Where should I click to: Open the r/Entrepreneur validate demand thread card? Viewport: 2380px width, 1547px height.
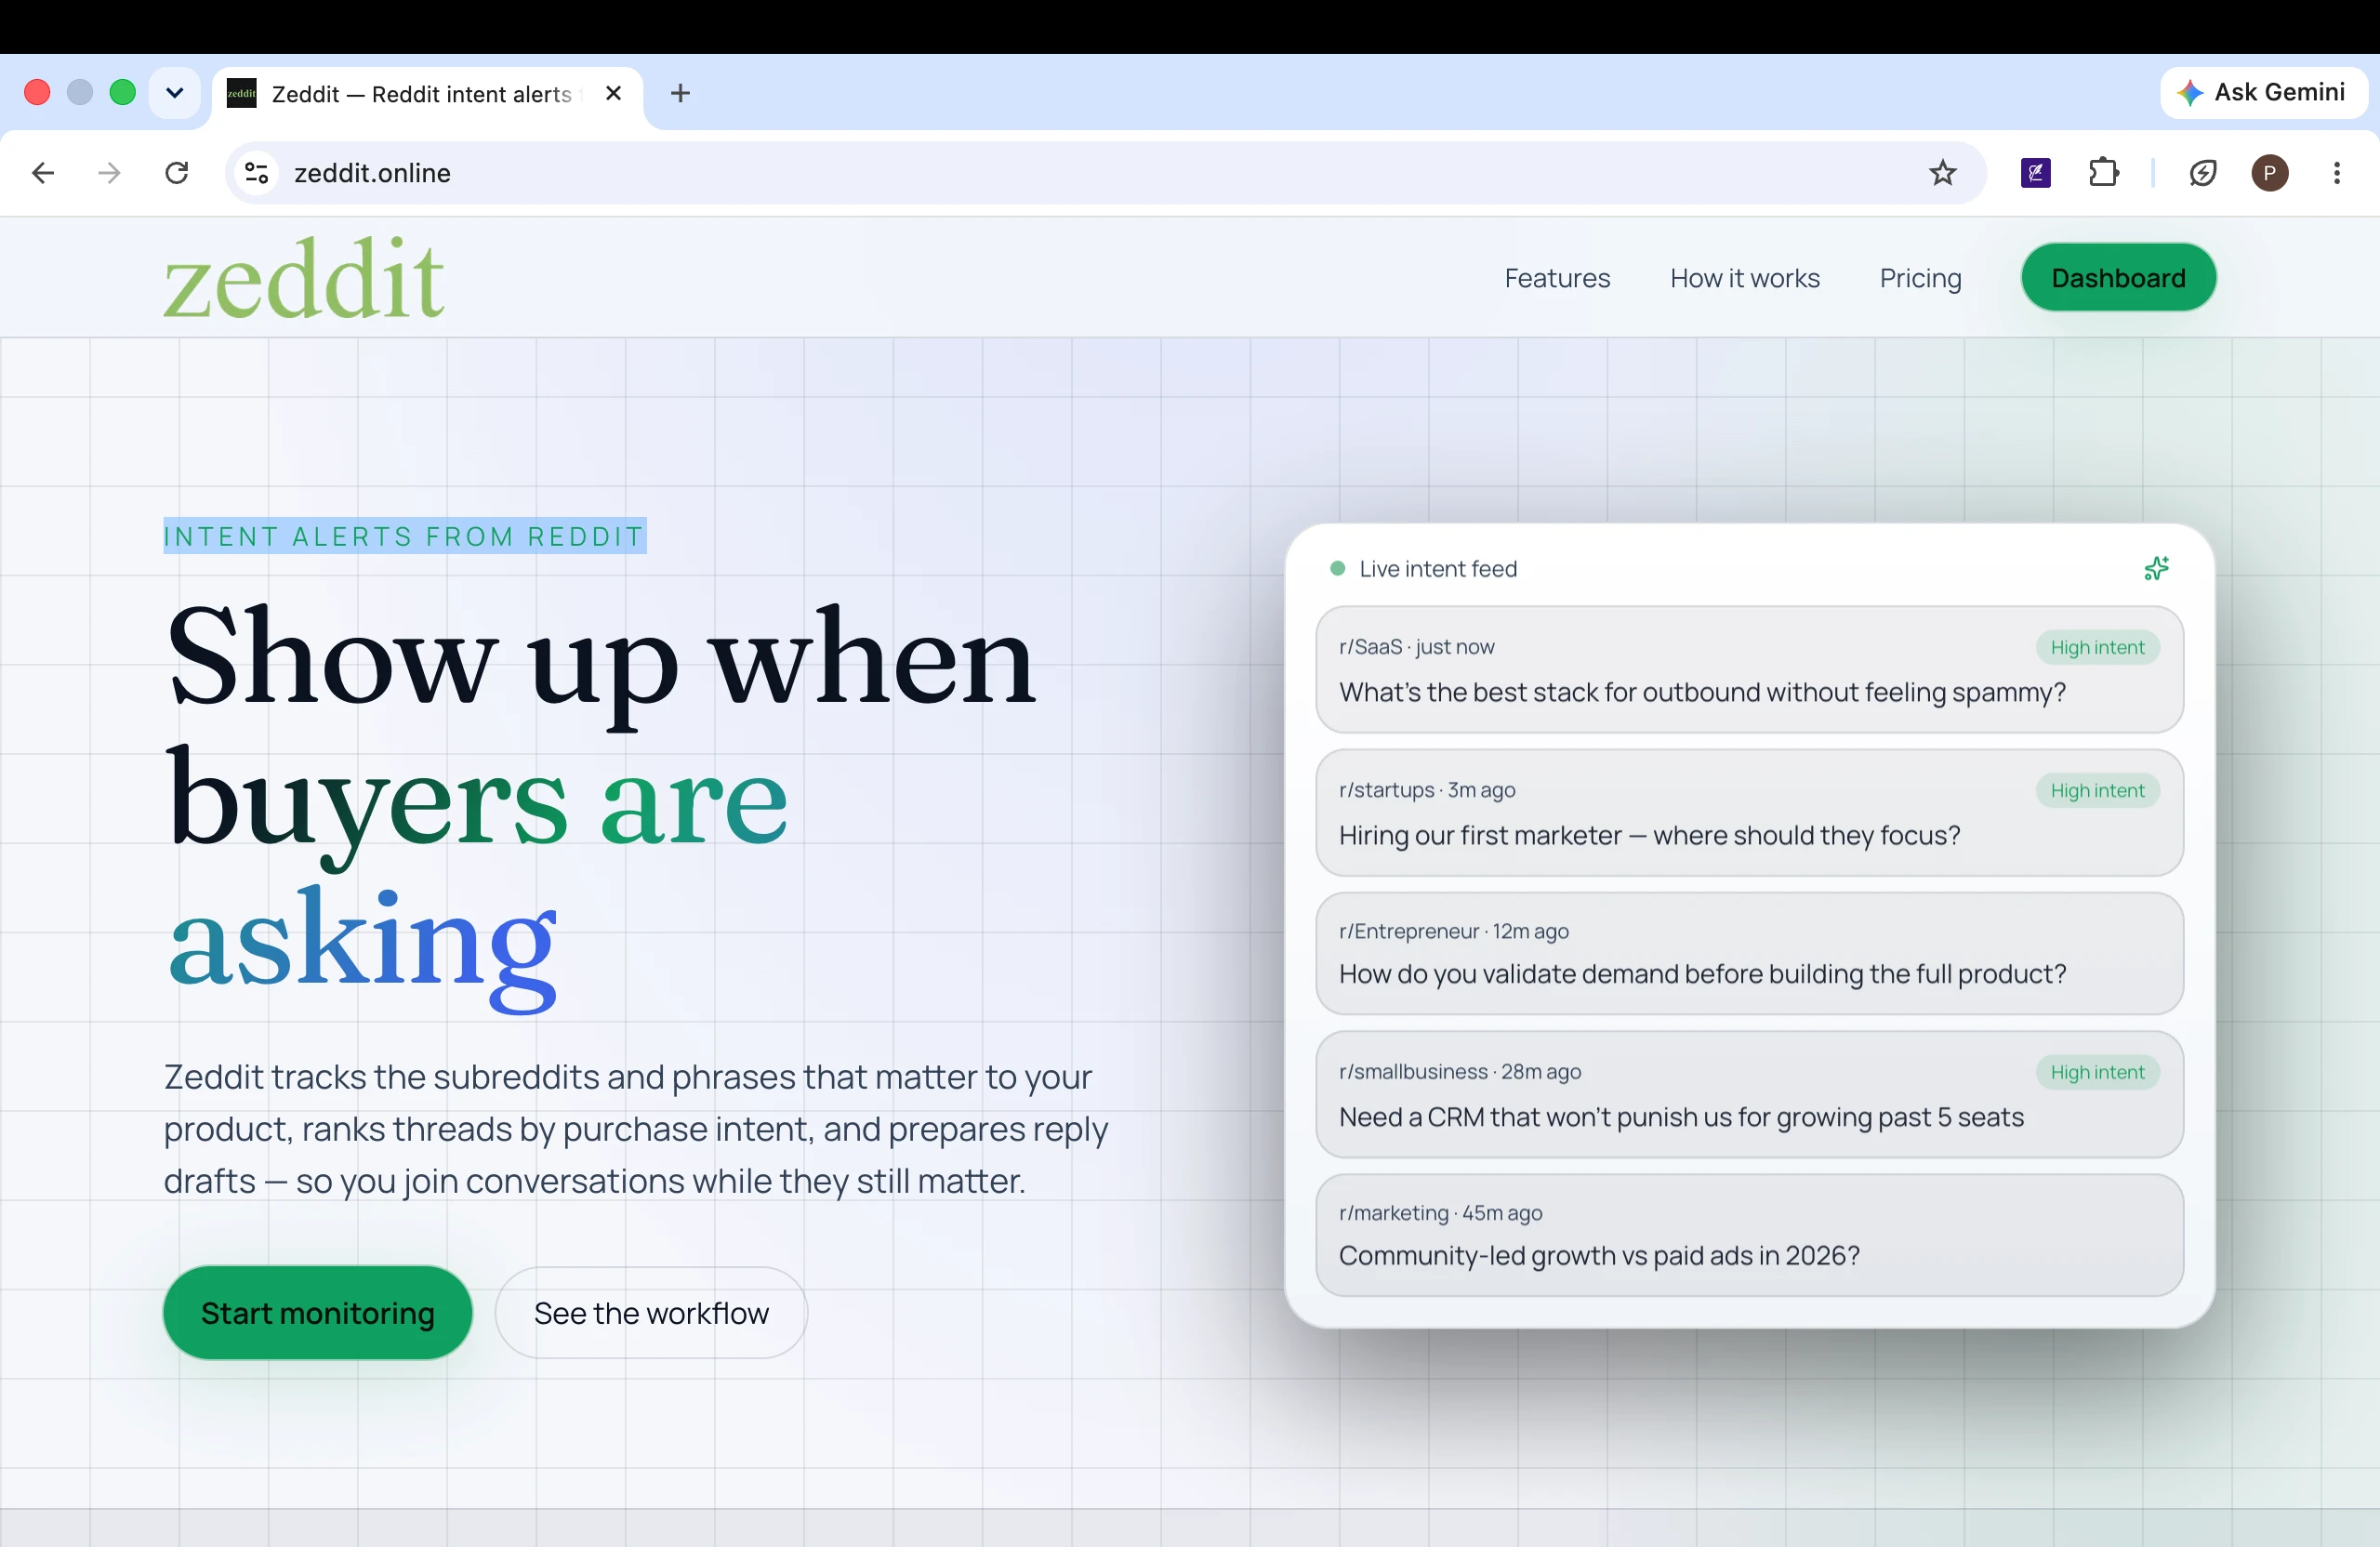[1749, 954]
